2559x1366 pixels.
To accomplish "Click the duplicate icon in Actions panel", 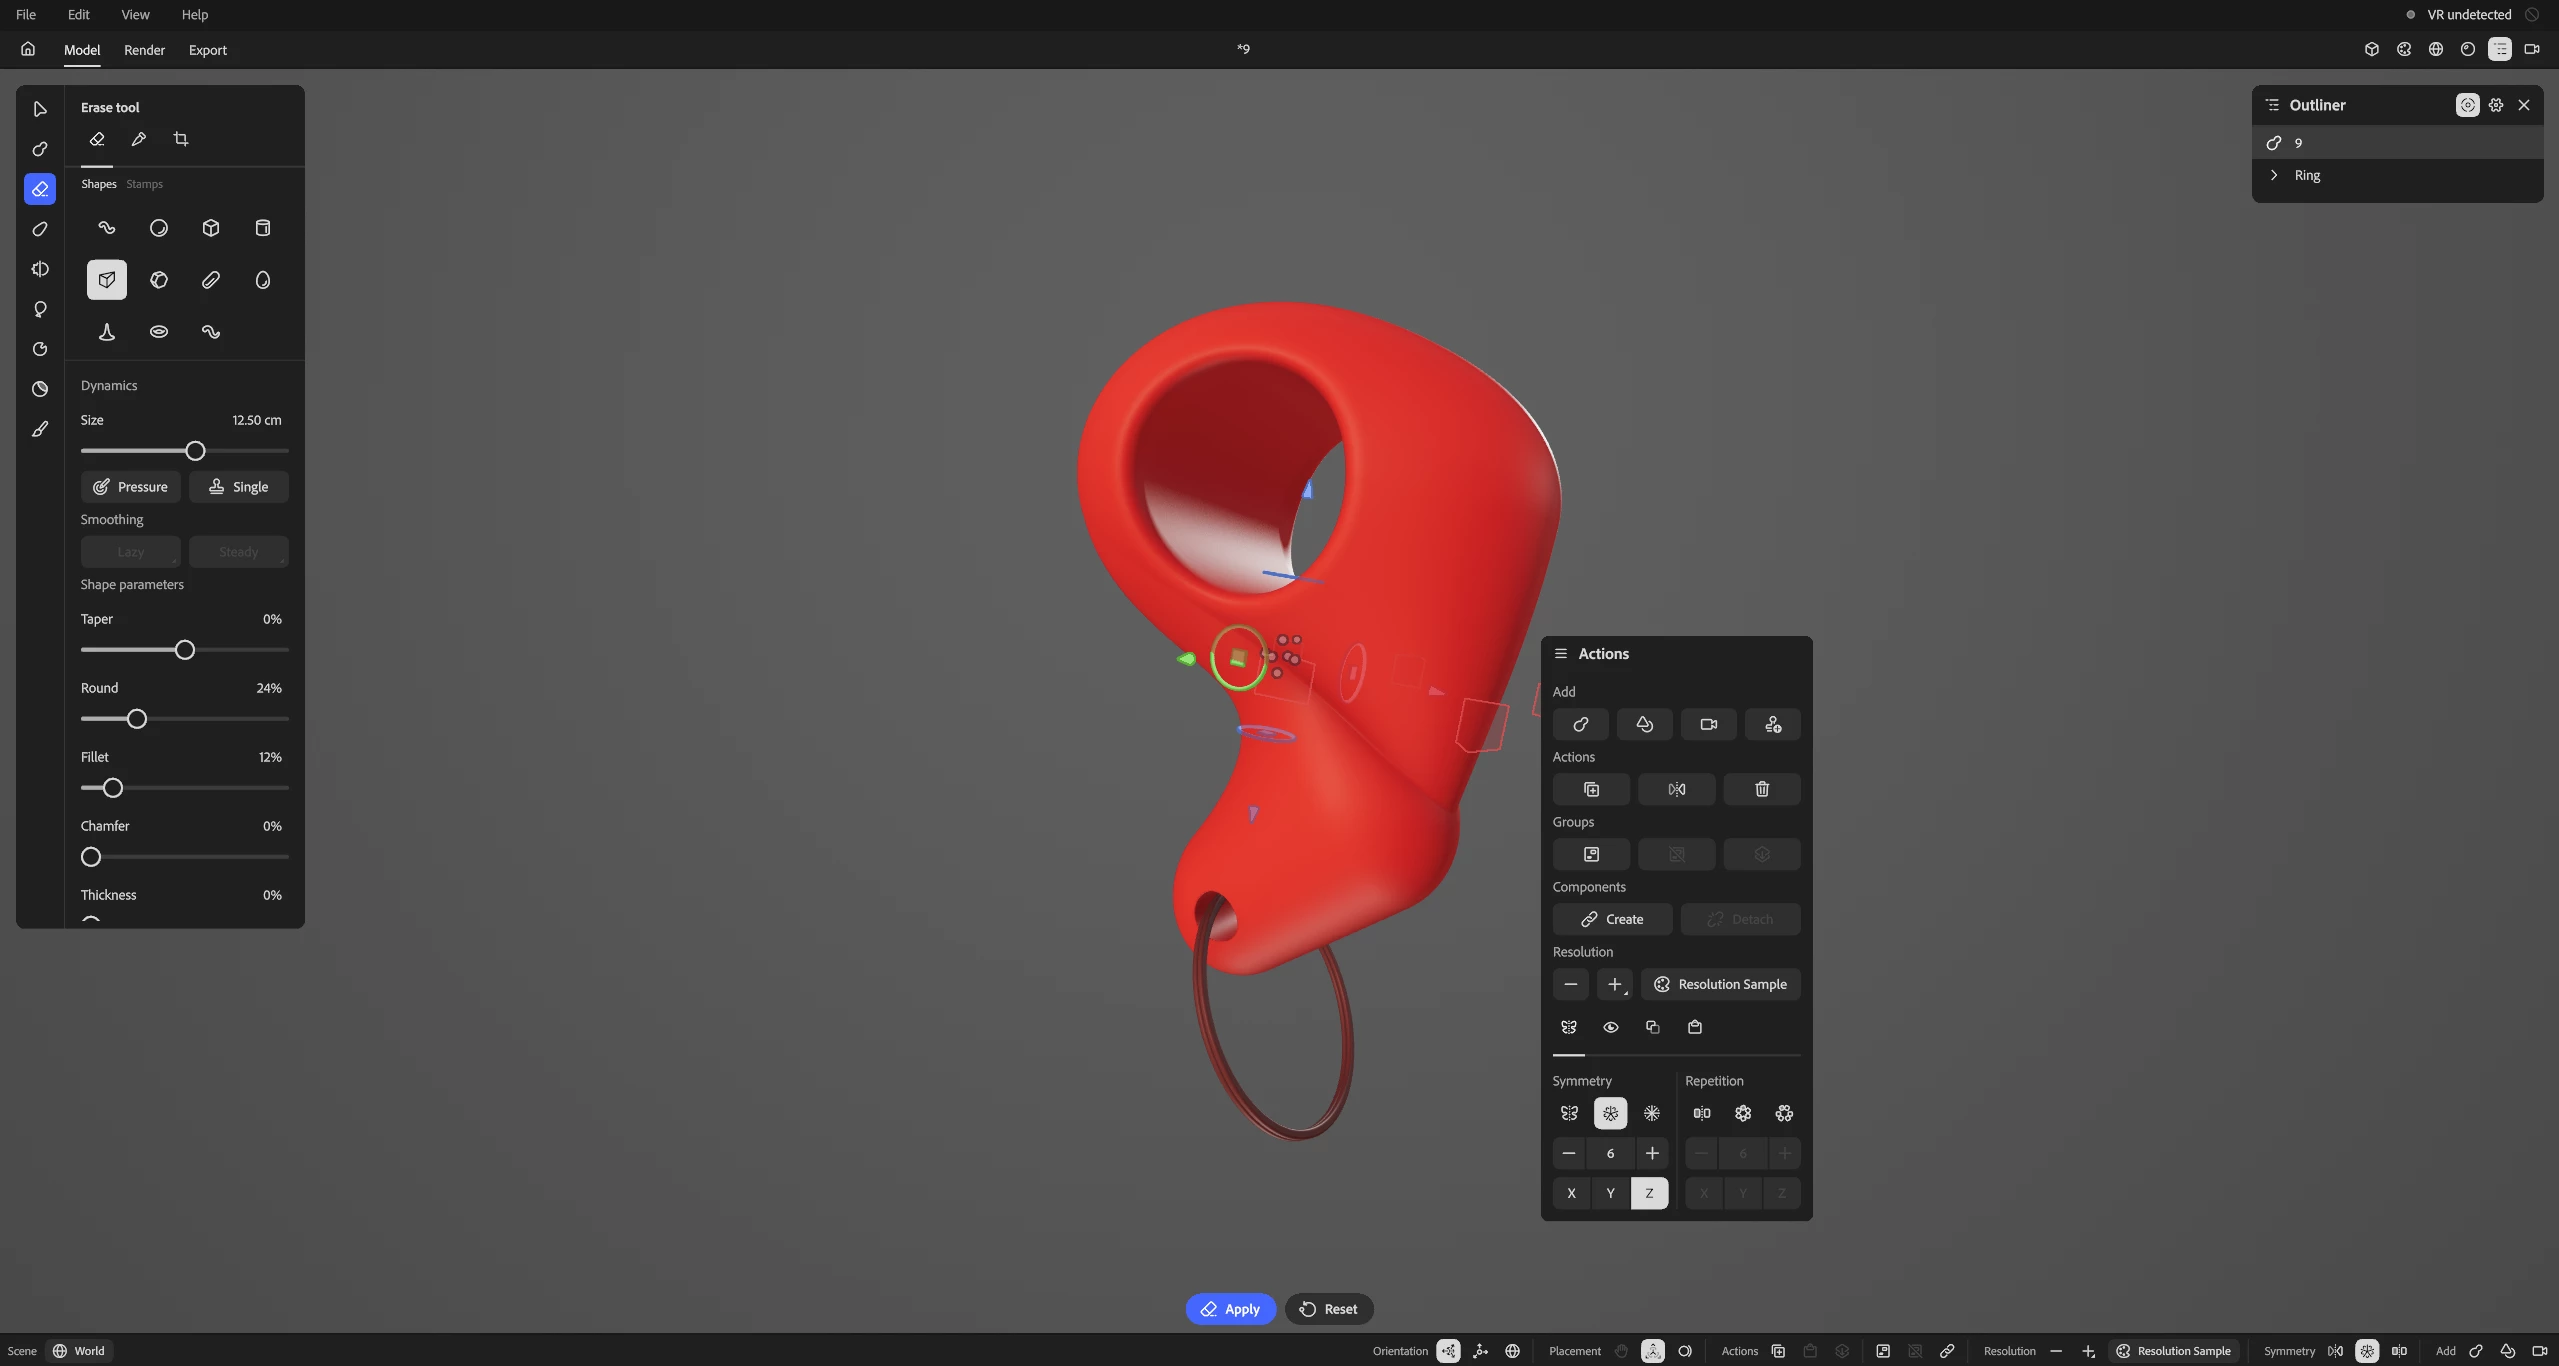I will pyautogui.click(x=1591, y=789).
